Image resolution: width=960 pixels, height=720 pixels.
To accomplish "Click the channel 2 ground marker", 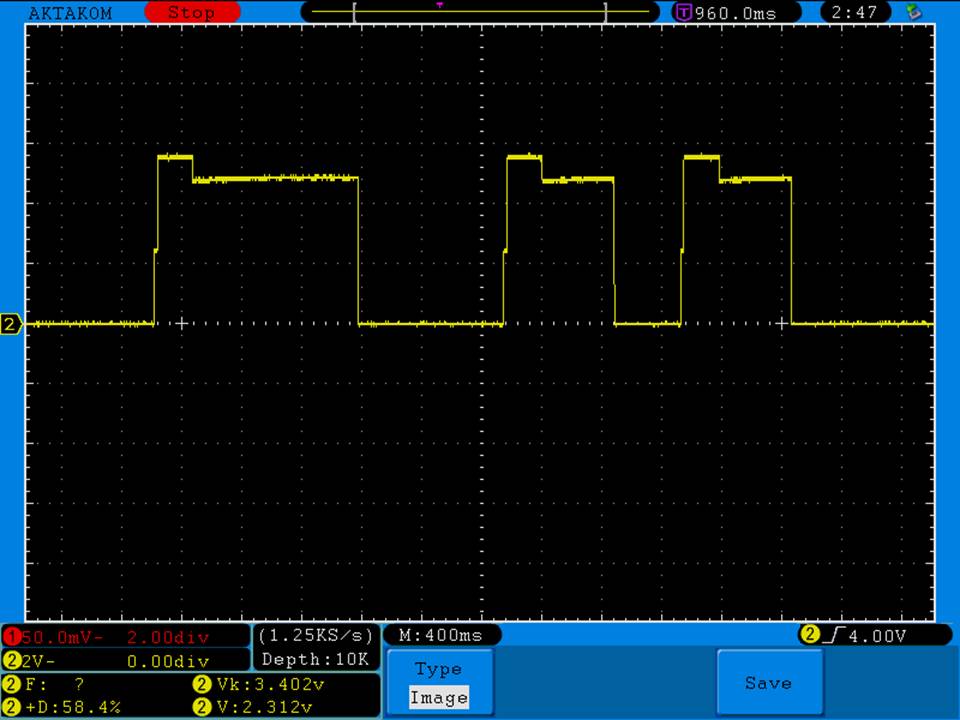I will (x=12, y=324).
